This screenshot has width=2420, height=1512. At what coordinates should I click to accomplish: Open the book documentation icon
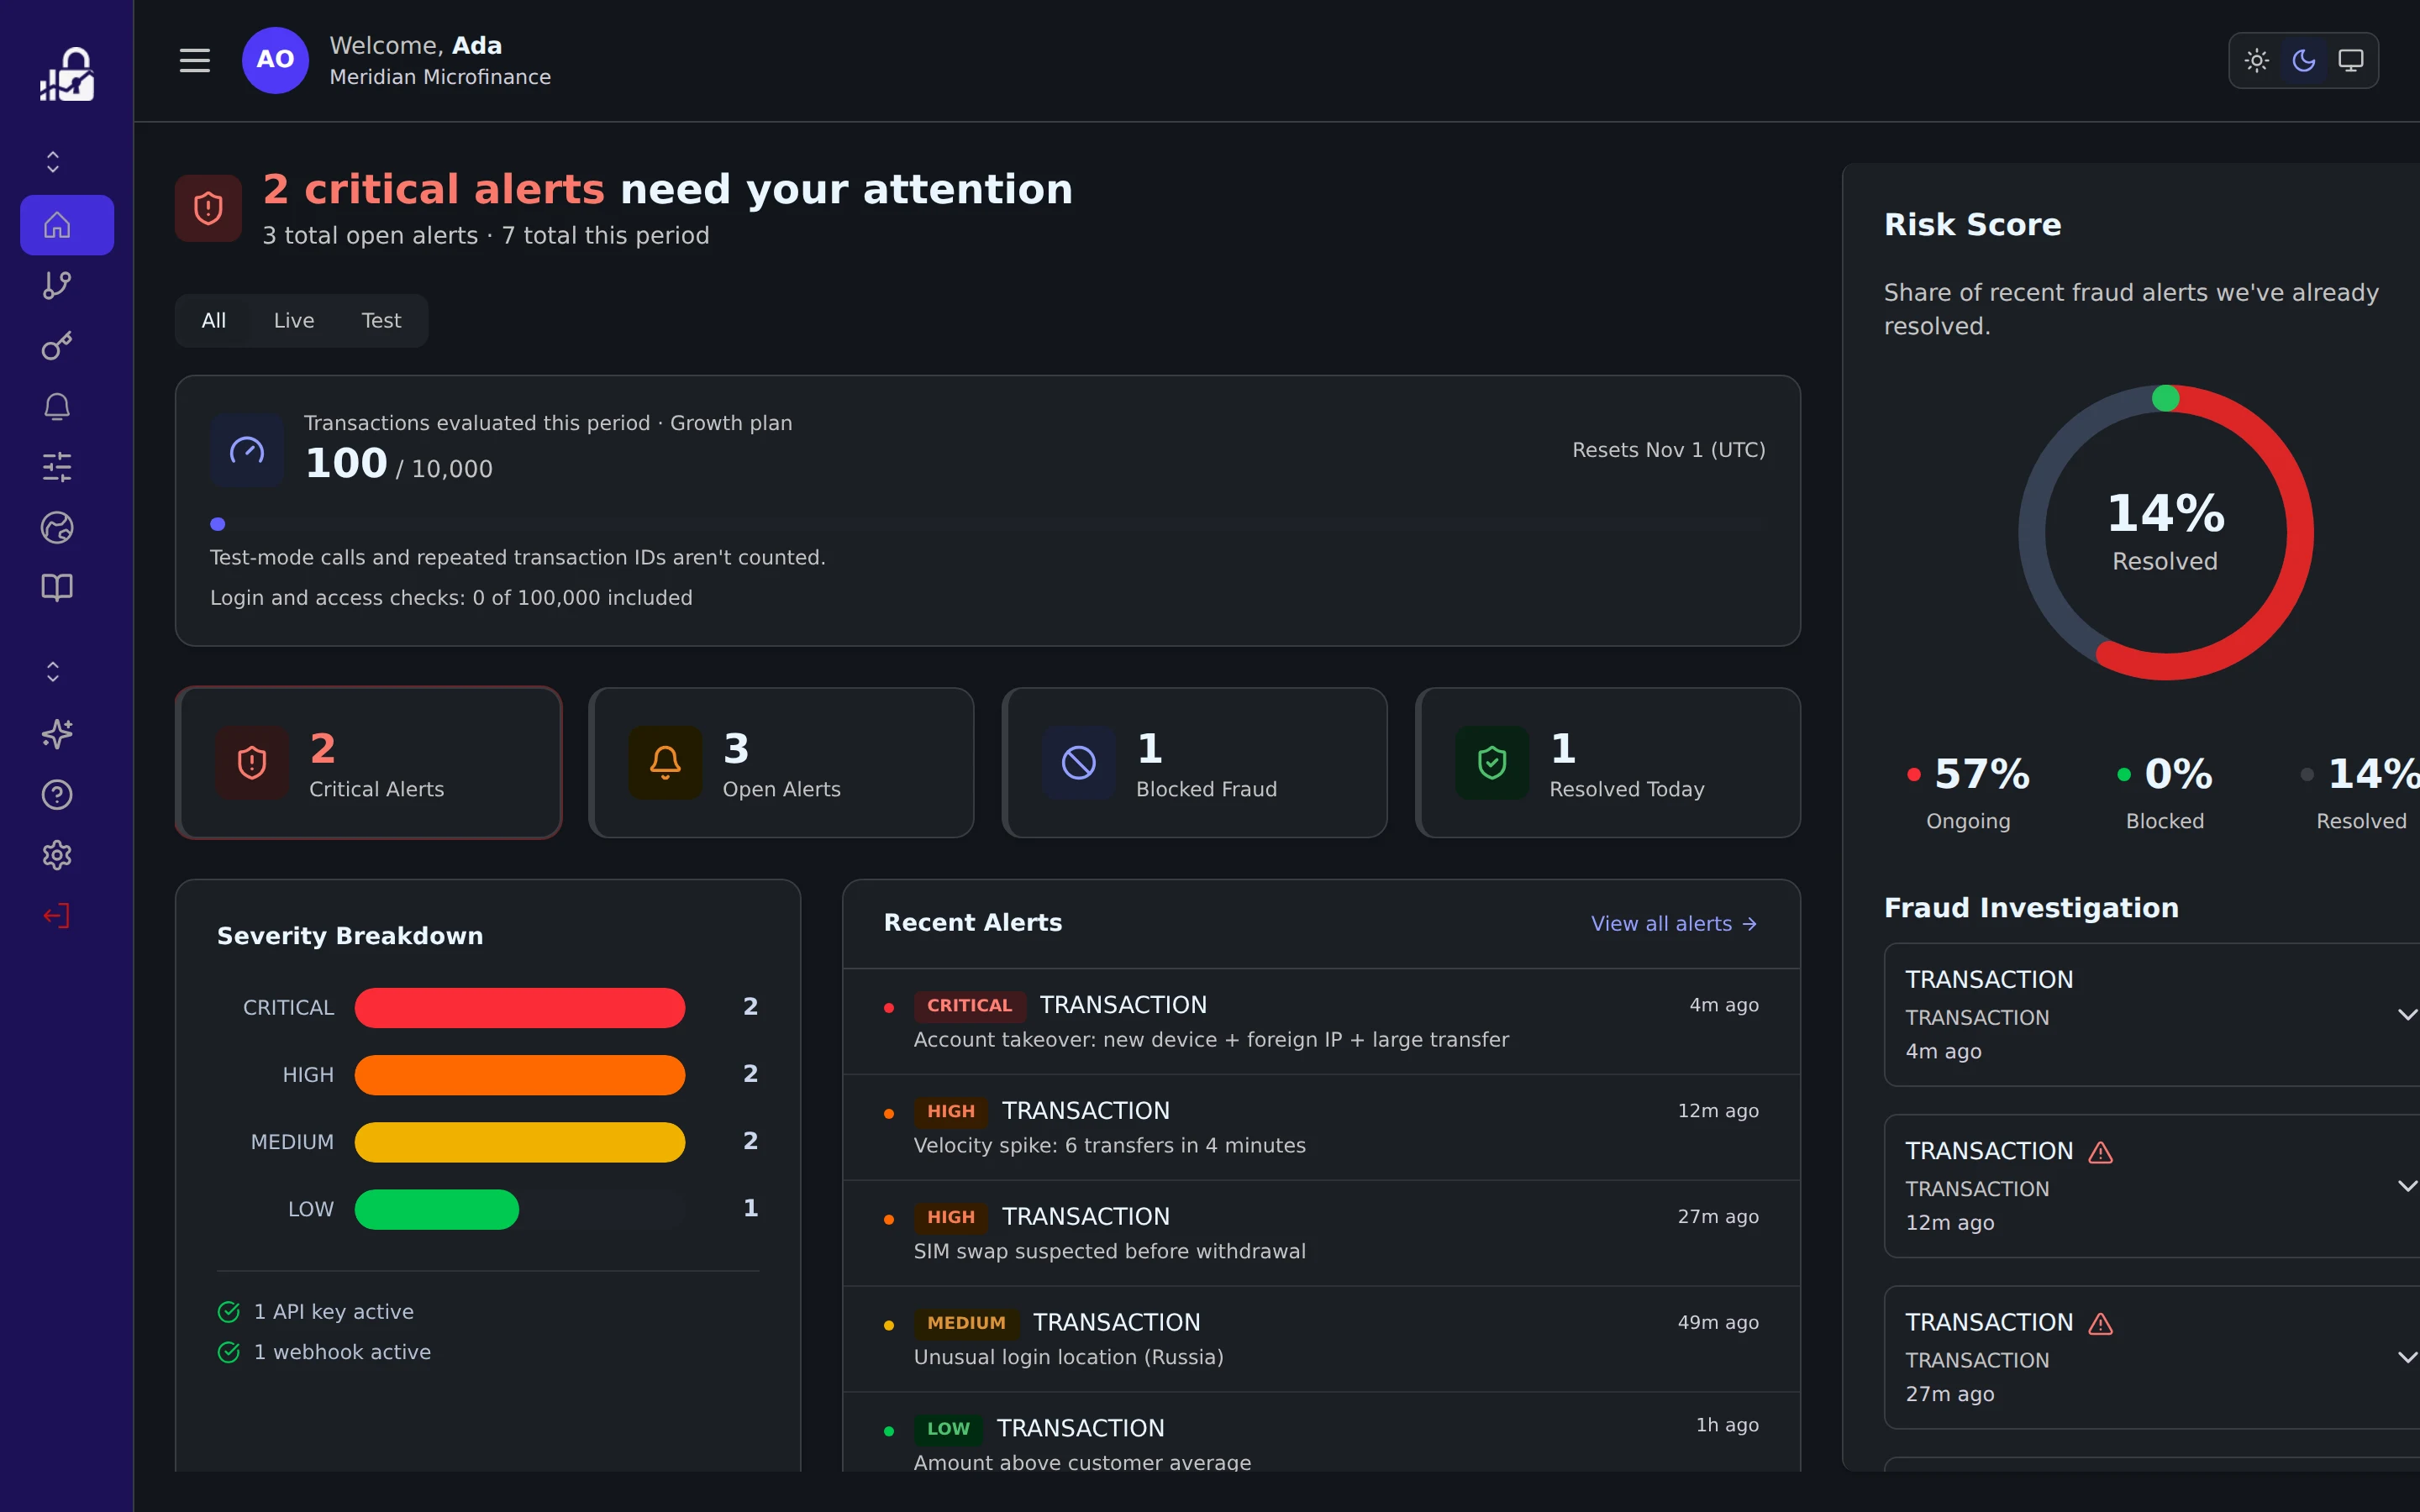(57, 587)
